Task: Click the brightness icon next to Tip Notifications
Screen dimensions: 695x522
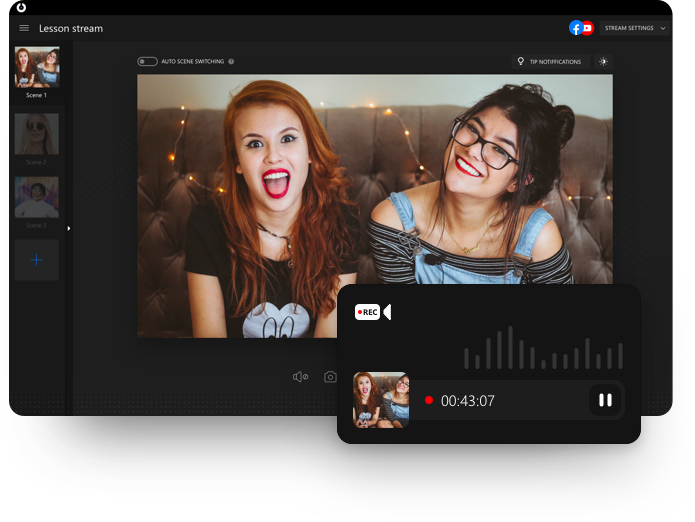Action: (x=603, y=62)
